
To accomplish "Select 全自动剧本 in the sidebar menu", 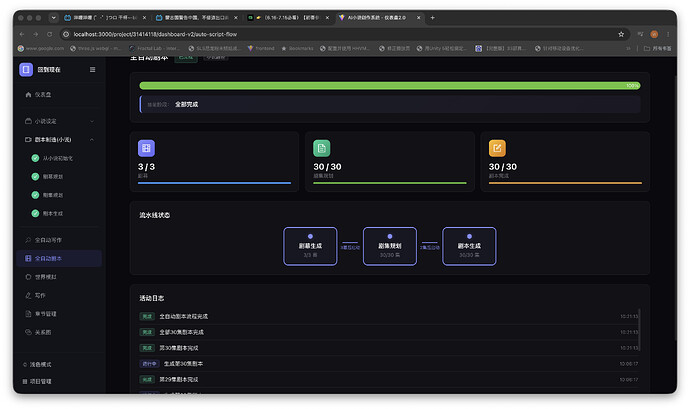I will coord(59,258).
